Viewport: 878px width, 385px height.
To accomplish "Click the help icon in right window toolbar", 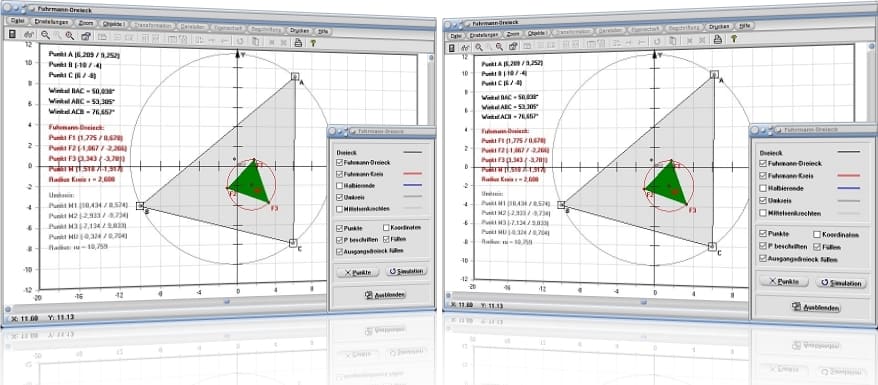I will tap(733, 39).
